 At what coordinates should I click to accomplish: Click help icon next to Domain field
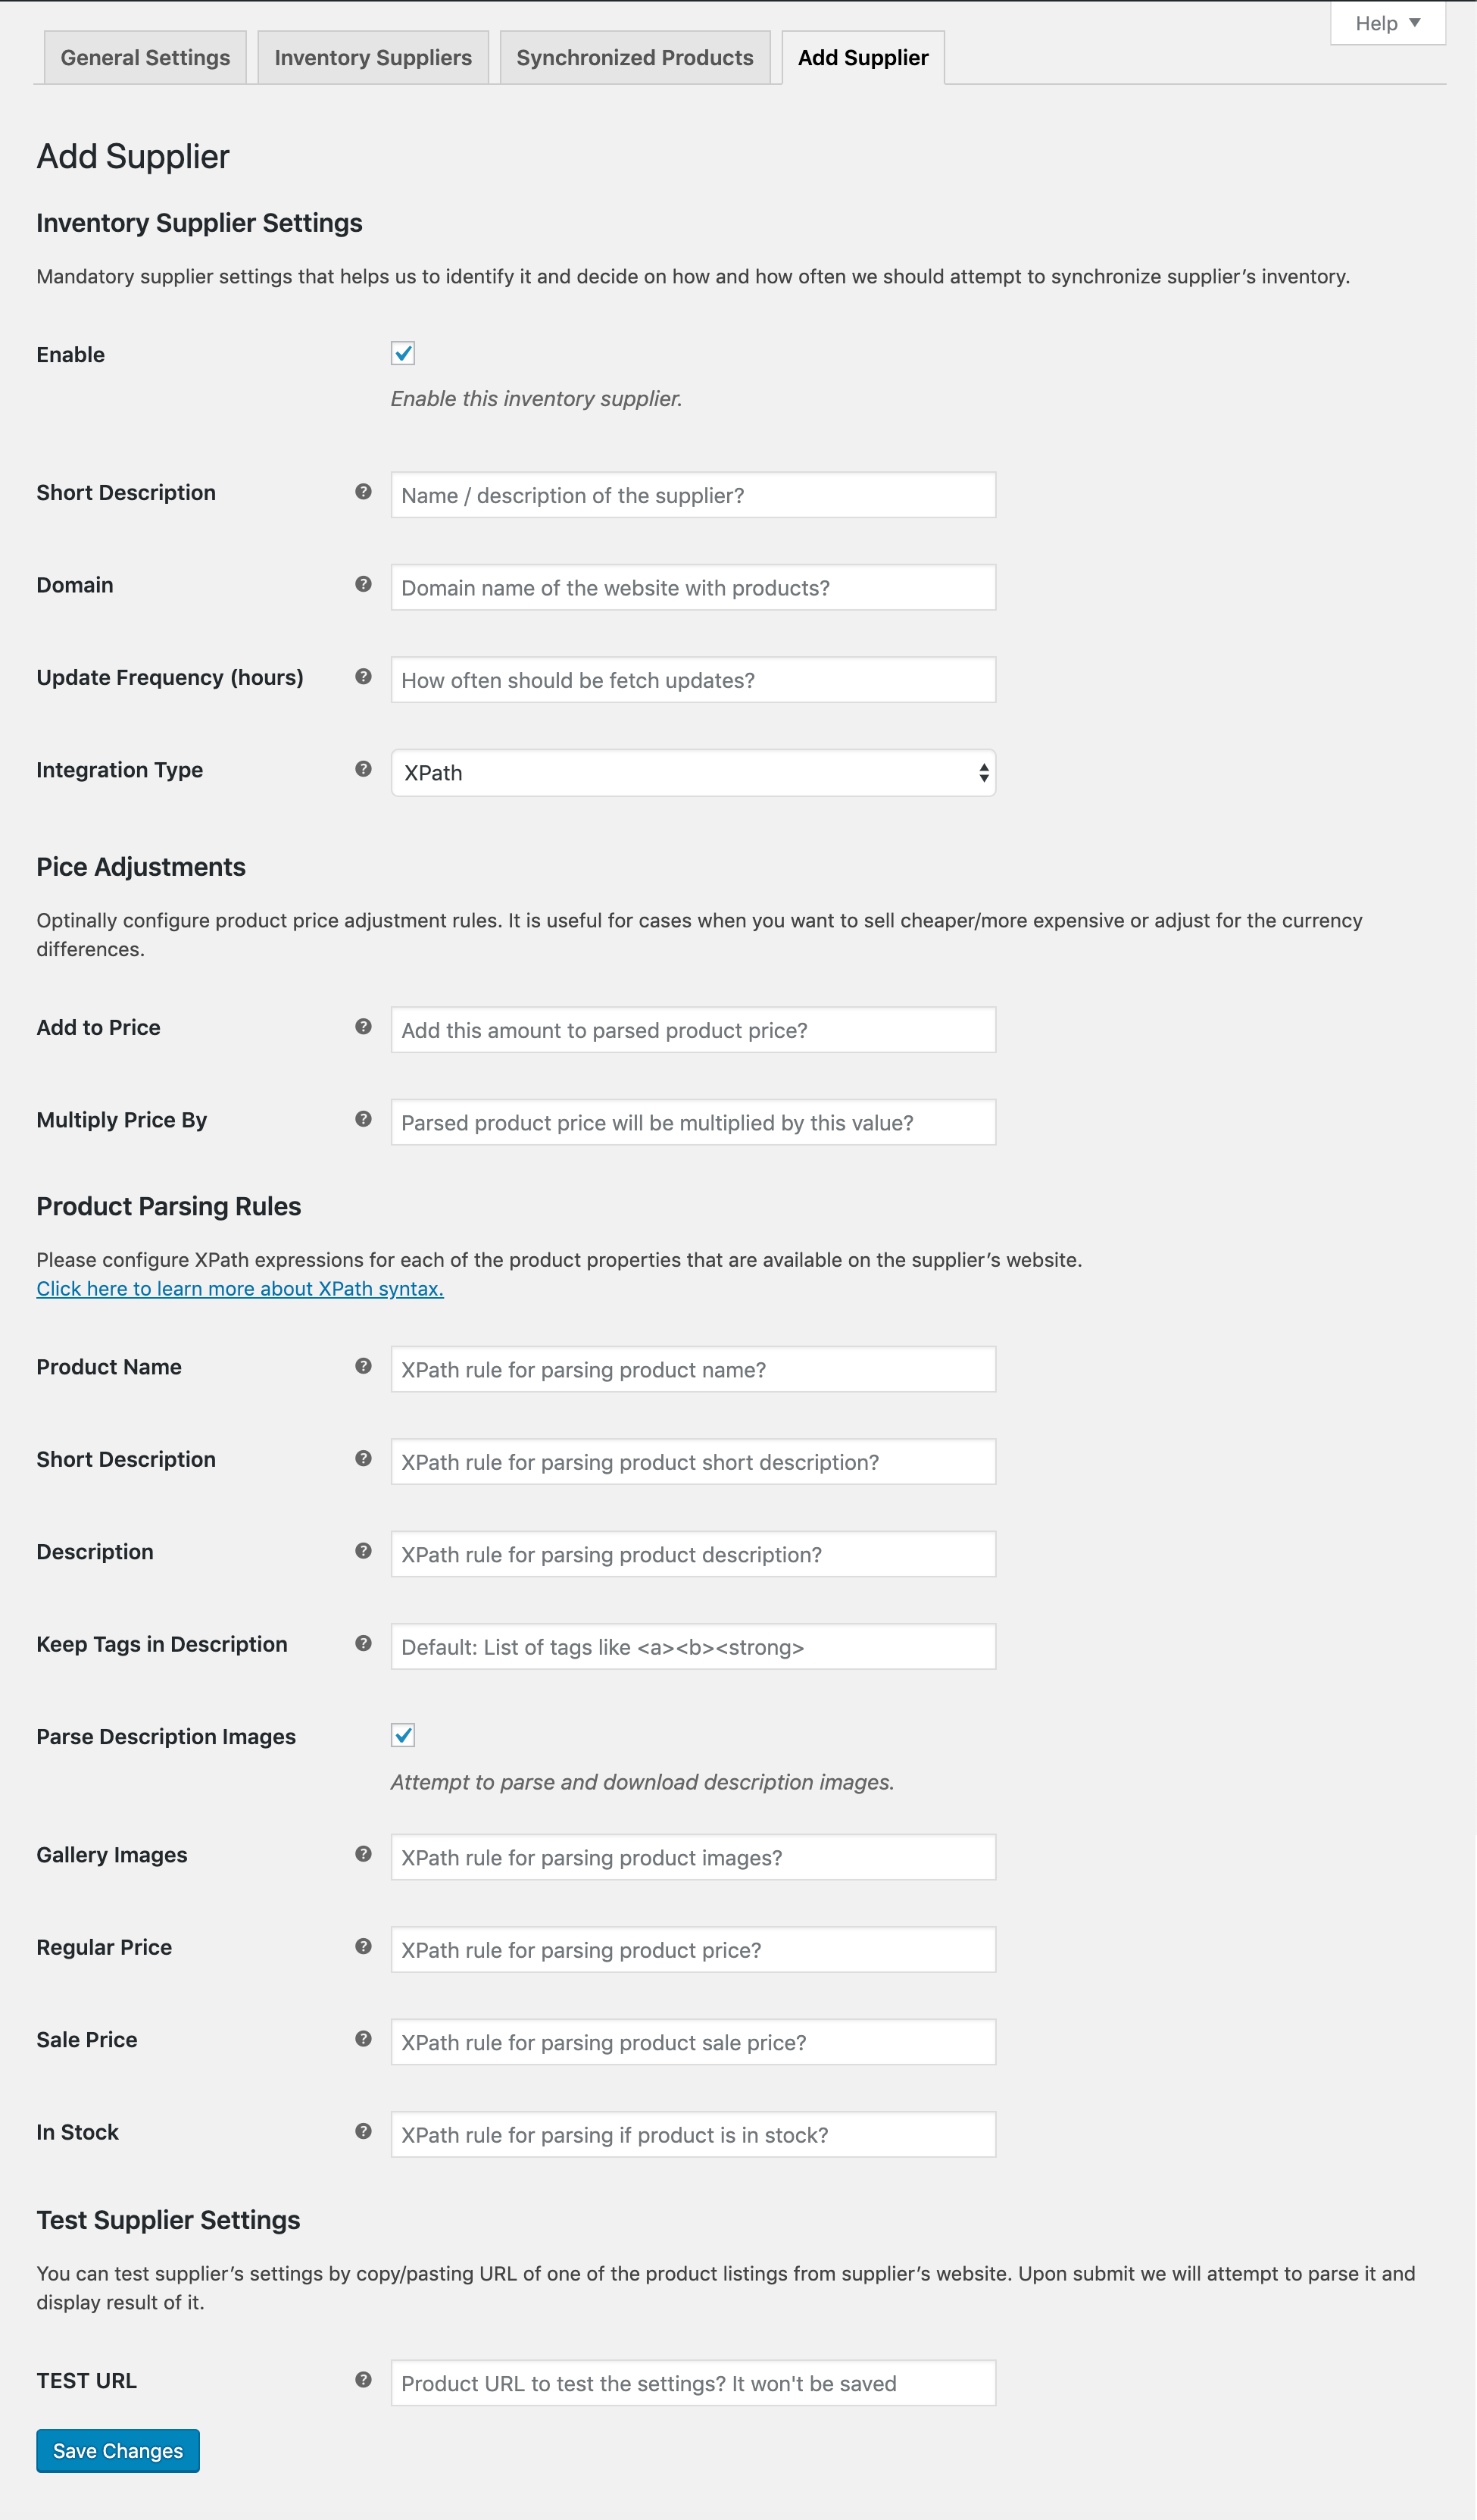coord(363,584)
